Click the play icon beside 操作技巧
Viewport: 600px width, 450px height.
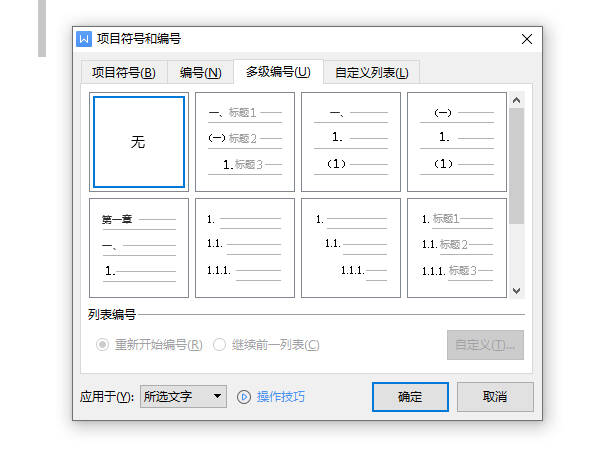pos(244,397)
